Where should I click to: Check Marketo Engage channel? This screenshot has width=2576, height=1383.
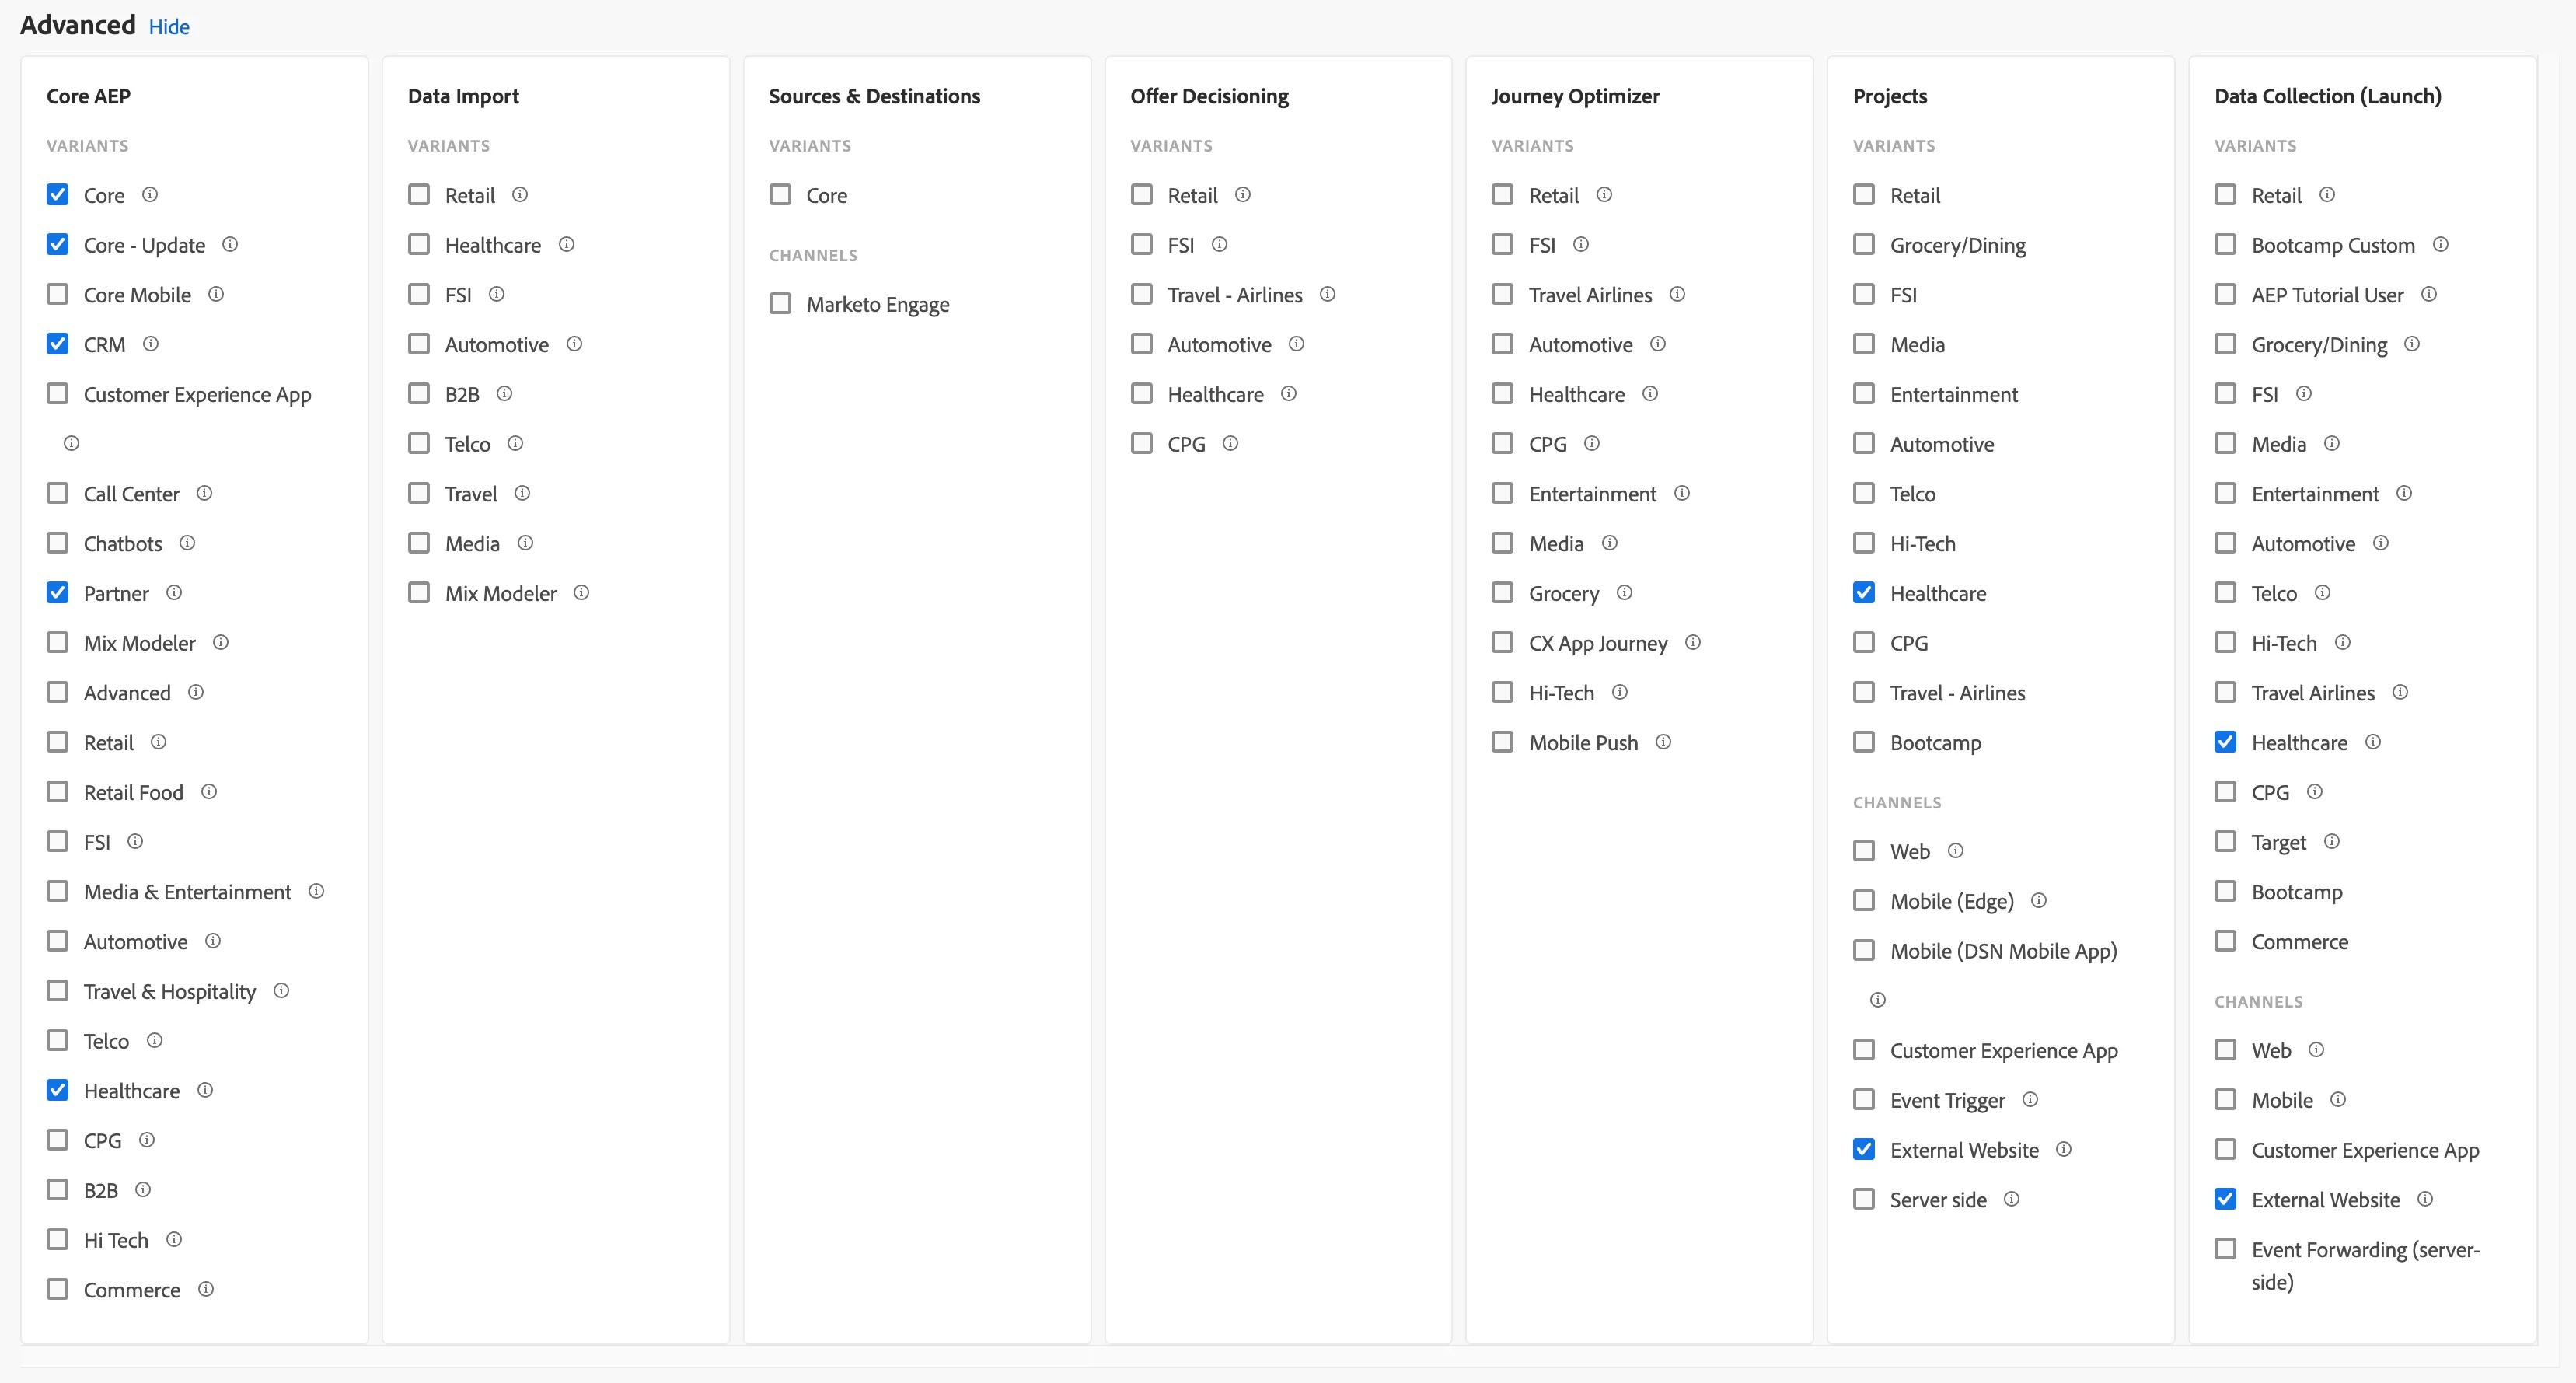click(780, 303)
